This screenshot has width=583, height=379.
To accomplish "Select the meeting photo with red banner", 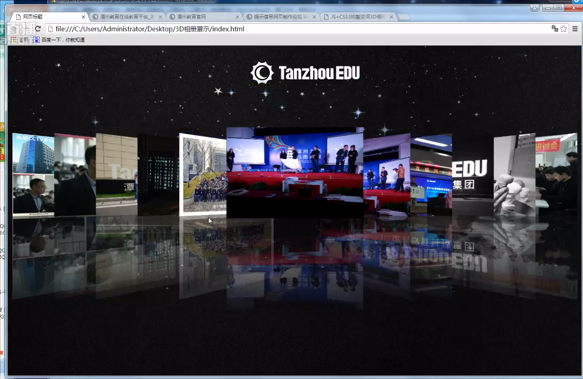I will (556, 174).
